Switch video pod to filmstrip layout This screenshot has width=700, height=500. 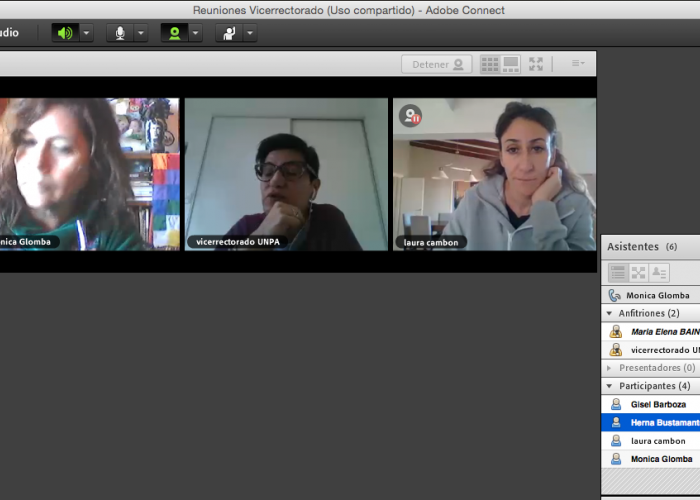[511, 64]
